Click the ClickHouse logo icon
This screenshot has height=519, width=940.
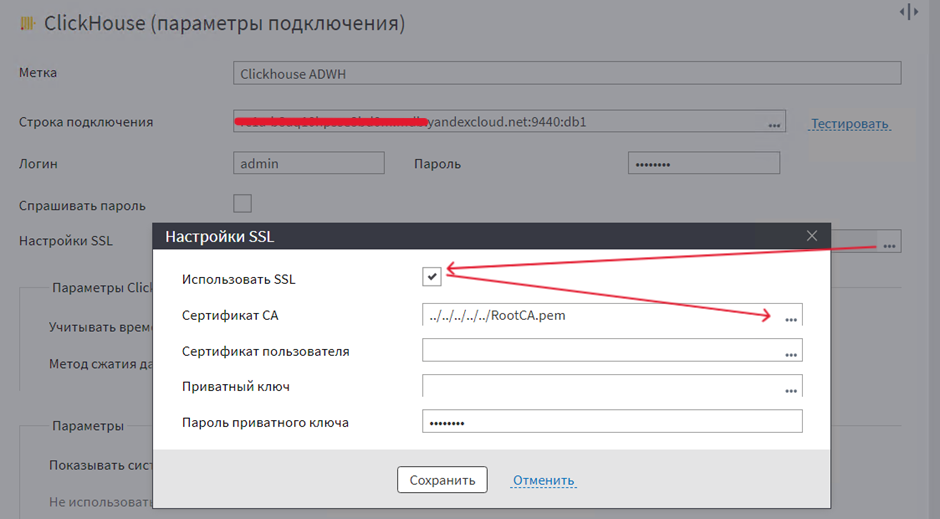[28, 23]
